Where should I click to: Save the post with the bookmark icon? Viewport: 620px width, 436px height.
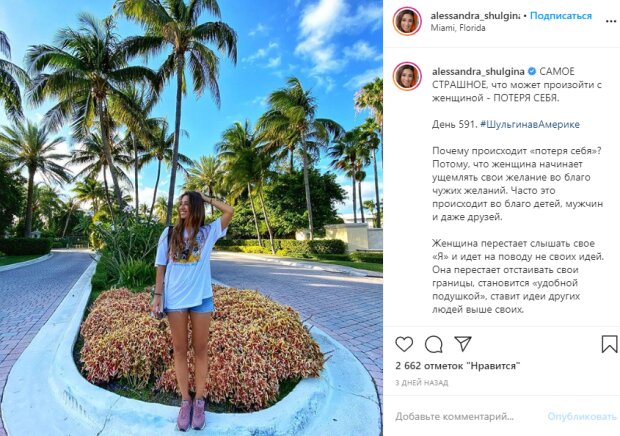click(x=609, y=344)
